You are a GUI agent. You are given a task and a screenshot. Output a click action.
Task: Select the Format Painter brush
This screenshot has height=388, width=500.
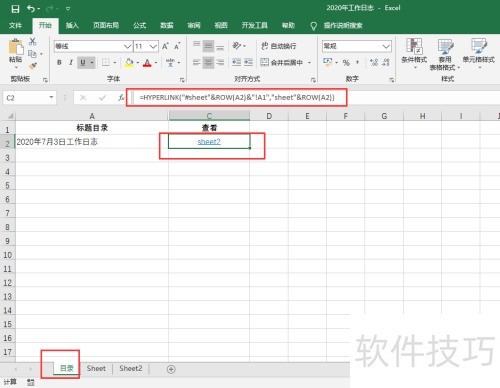[x=33, y=66]
